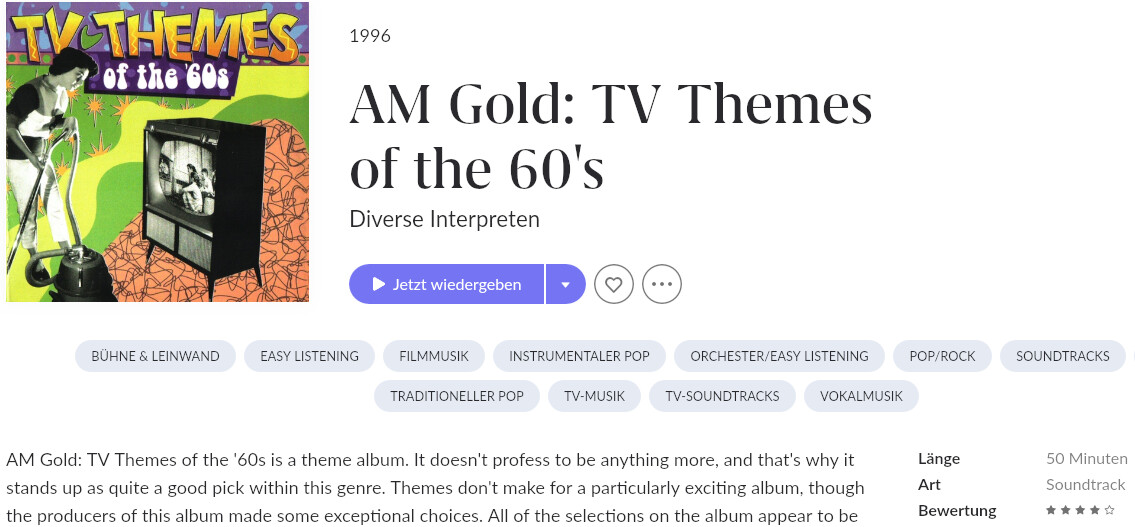1135x527 pixels.
Task: Expand the play options dropdown arrow
Action: 566,284
